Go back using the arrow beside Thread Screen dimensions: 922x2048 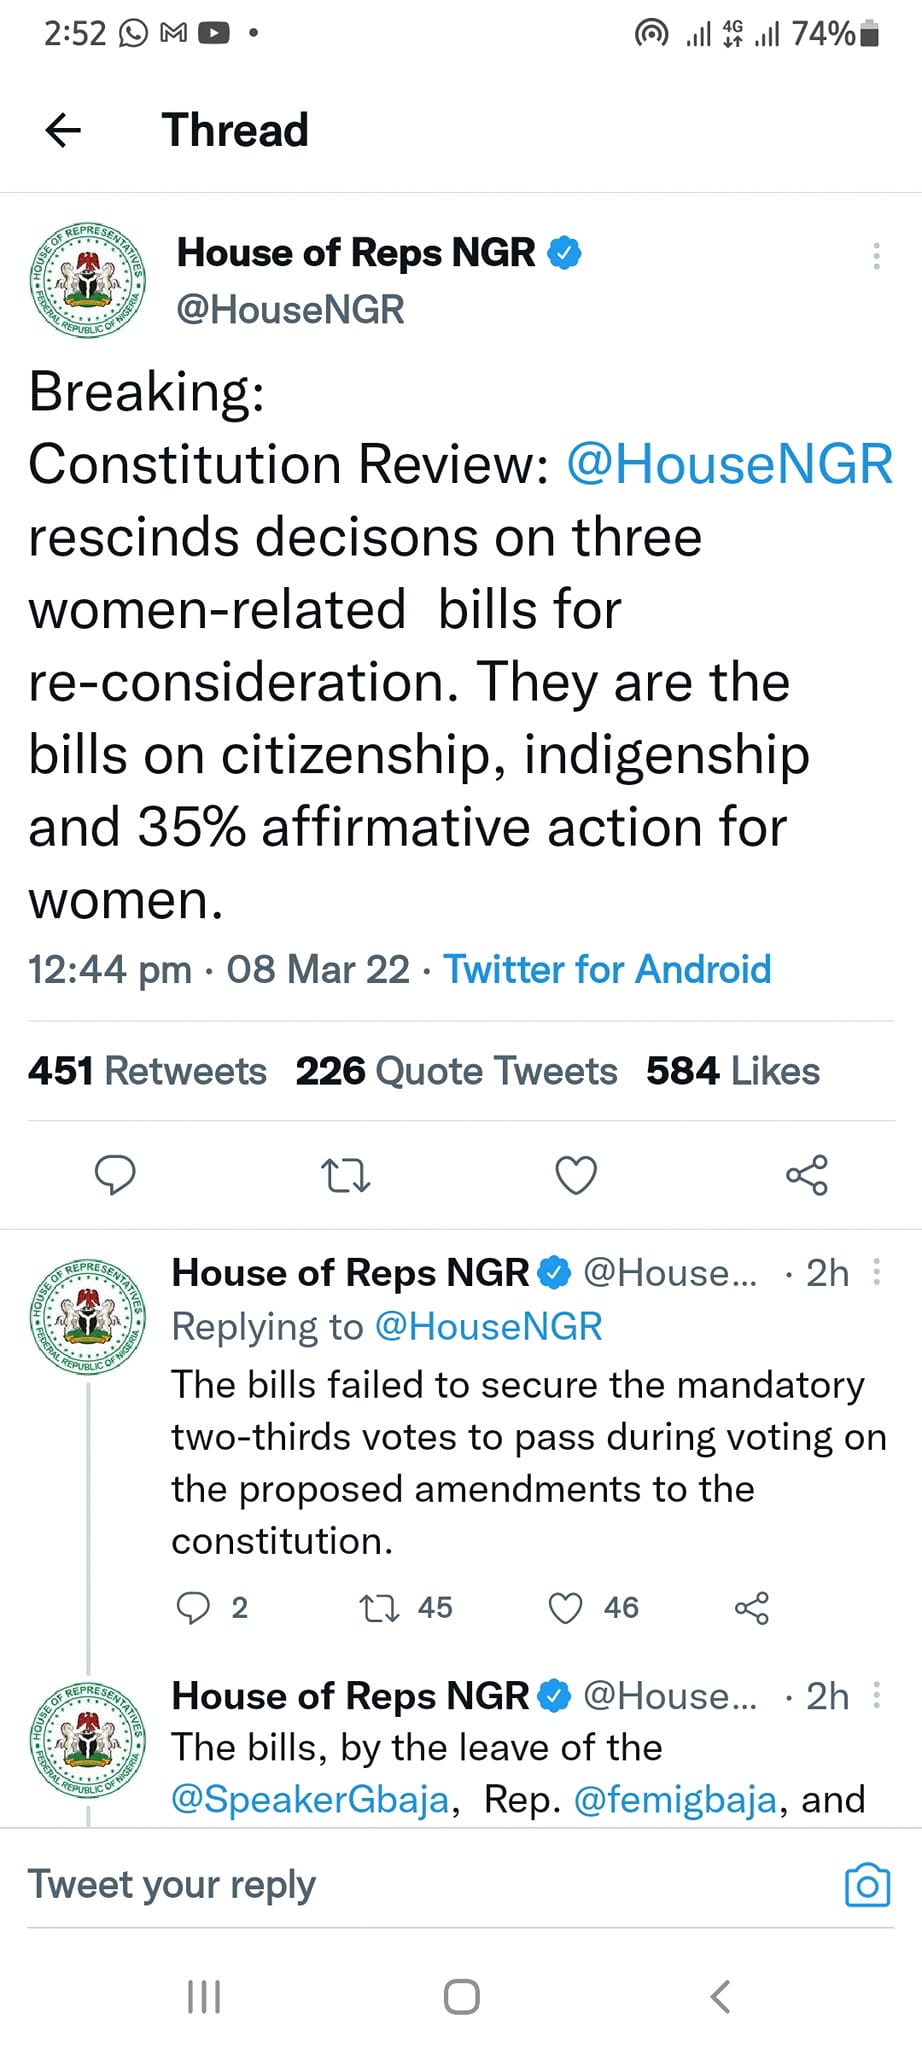63,130
